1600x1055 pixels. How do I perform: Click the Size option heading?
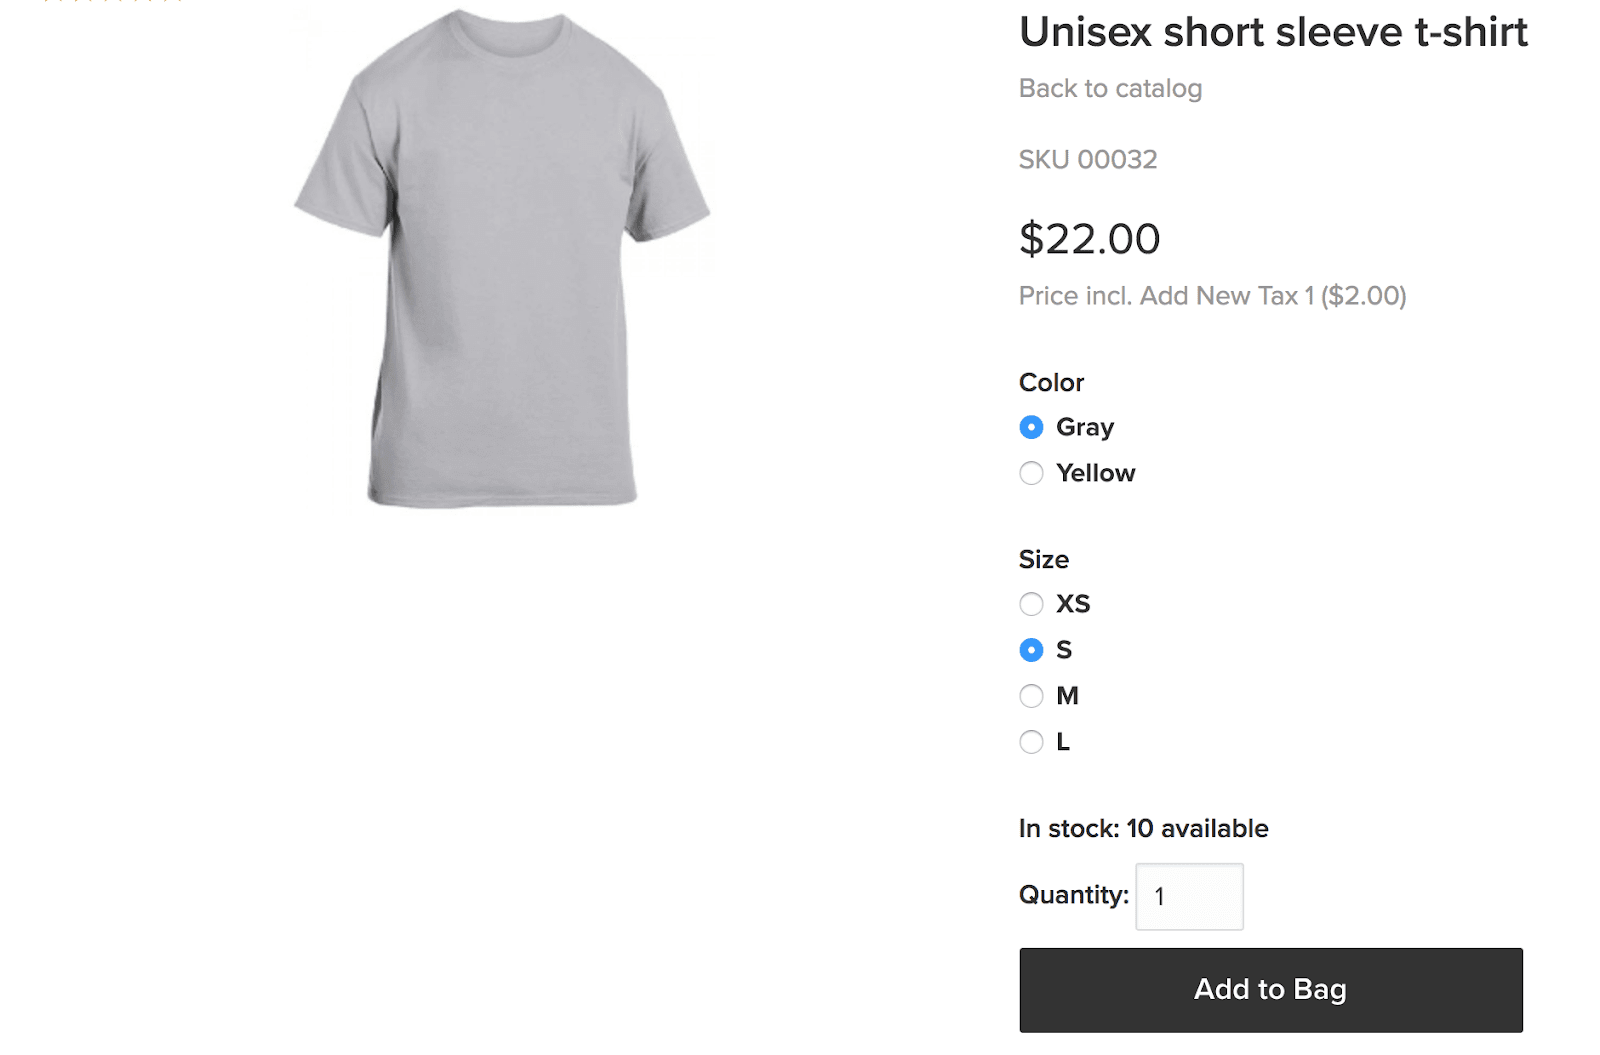pos(1044,560)
